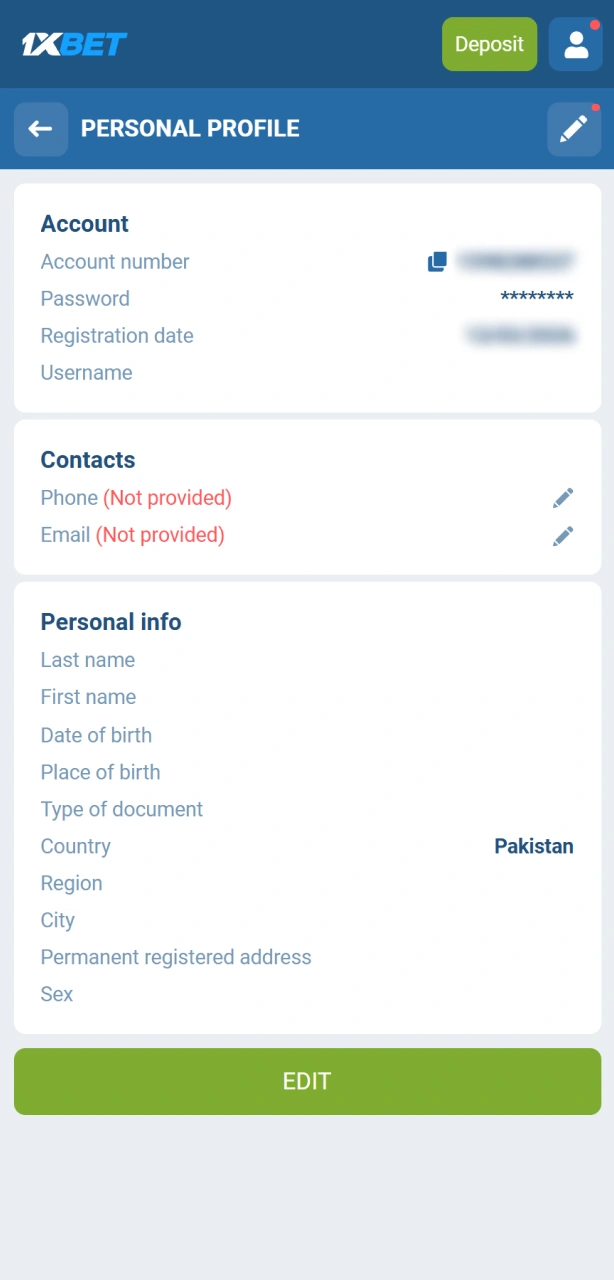Select the Sex row under Personal info
Viewport: 614px width, 1280px height.
coord(56,994)
